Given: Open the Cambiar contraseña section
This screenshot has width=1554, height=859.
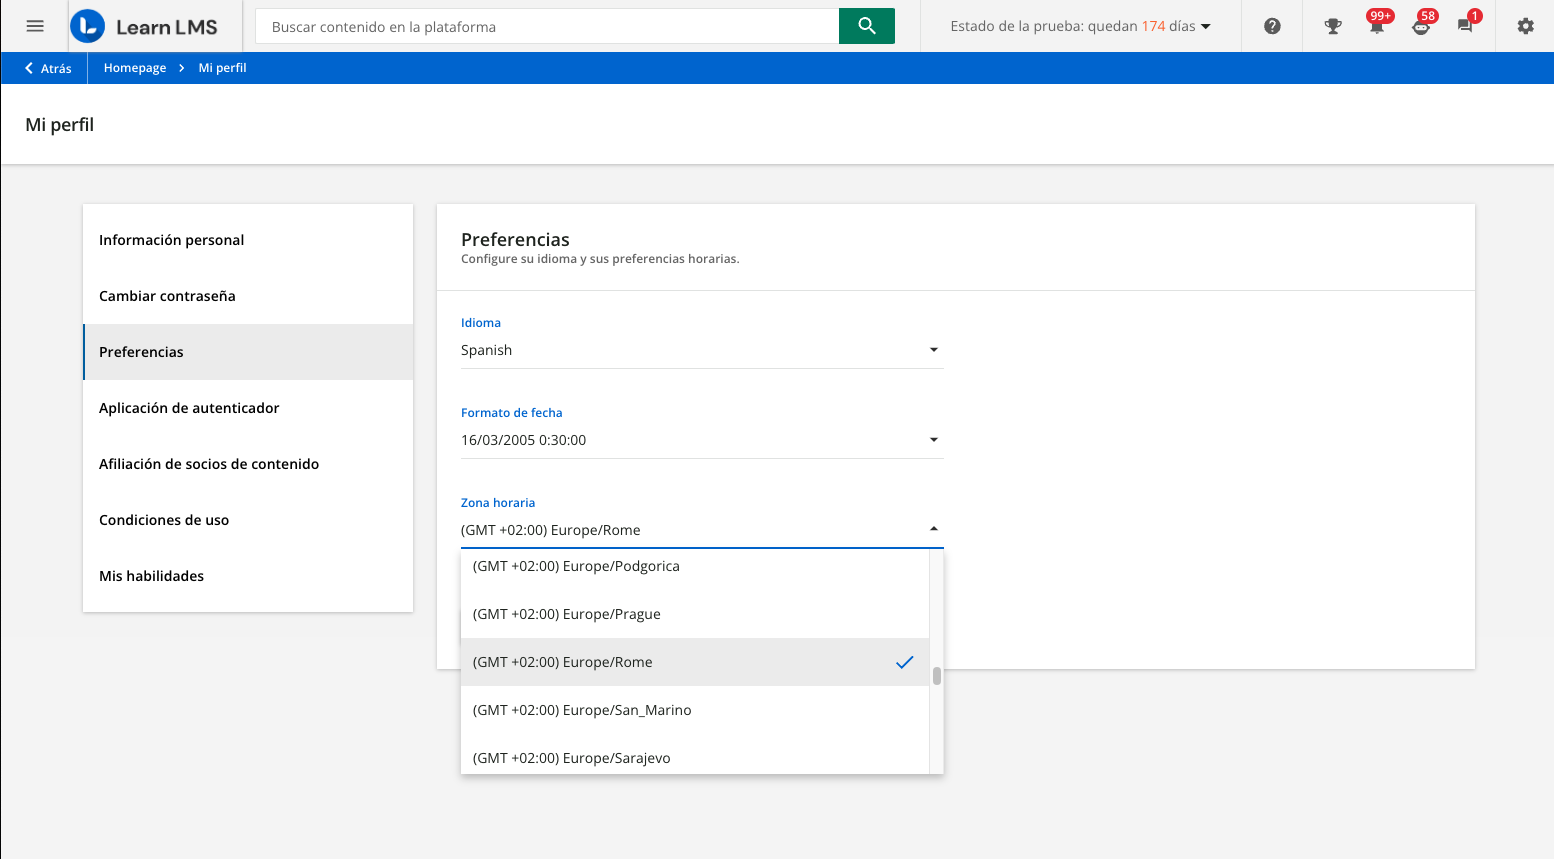Looking at the screenshot, I should coord(248,296).
